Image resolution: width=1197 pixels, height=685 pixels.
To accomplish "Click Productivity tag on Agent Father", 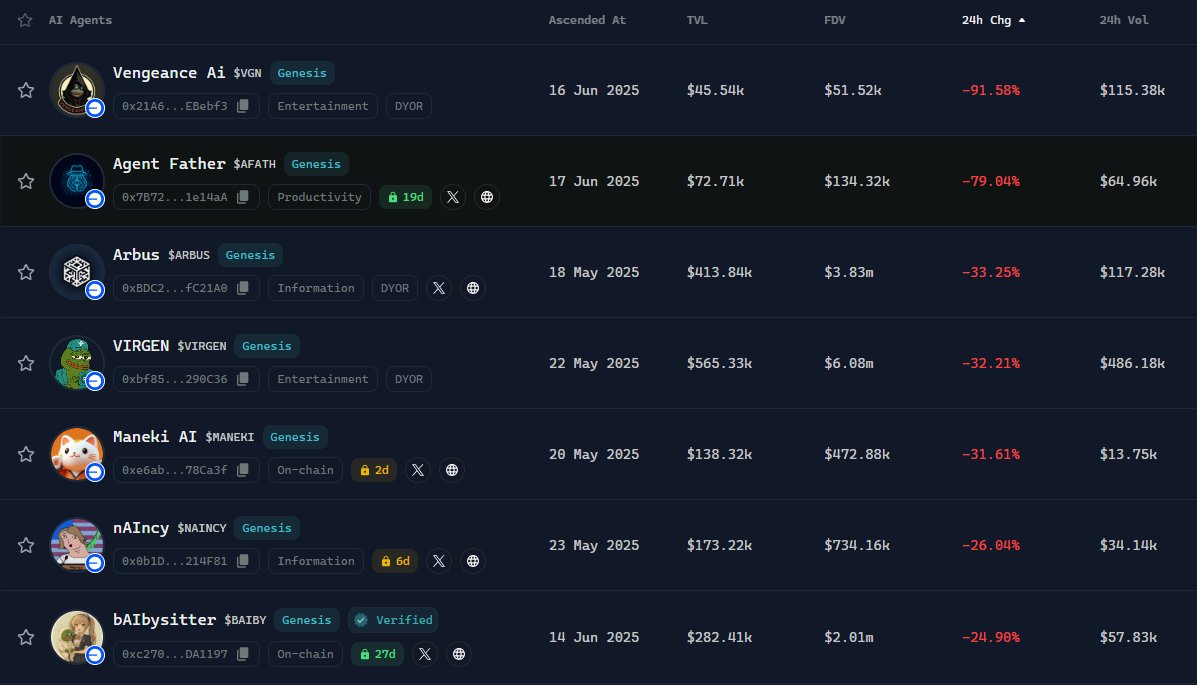I will [319, 197].
